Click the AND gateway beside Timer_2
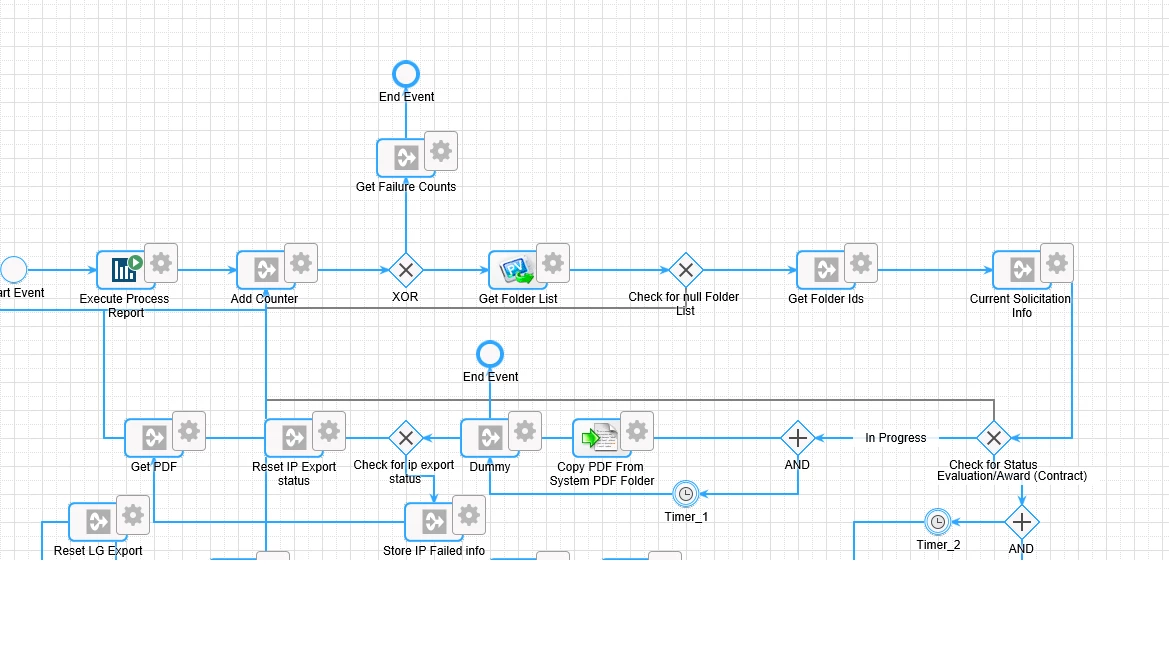The image size is (1169, 648). point(1021,522)
